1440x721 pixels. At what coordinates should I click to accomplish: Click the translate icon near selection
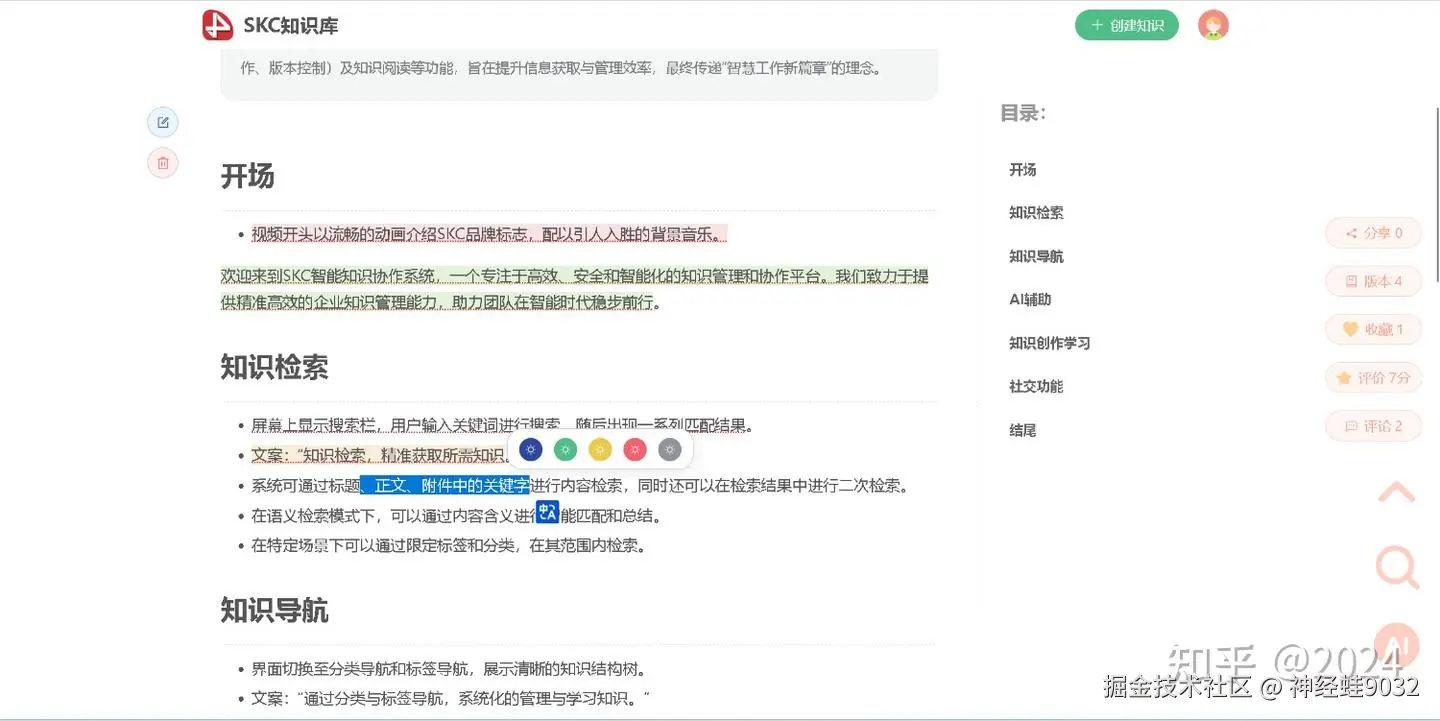point(548,512)
